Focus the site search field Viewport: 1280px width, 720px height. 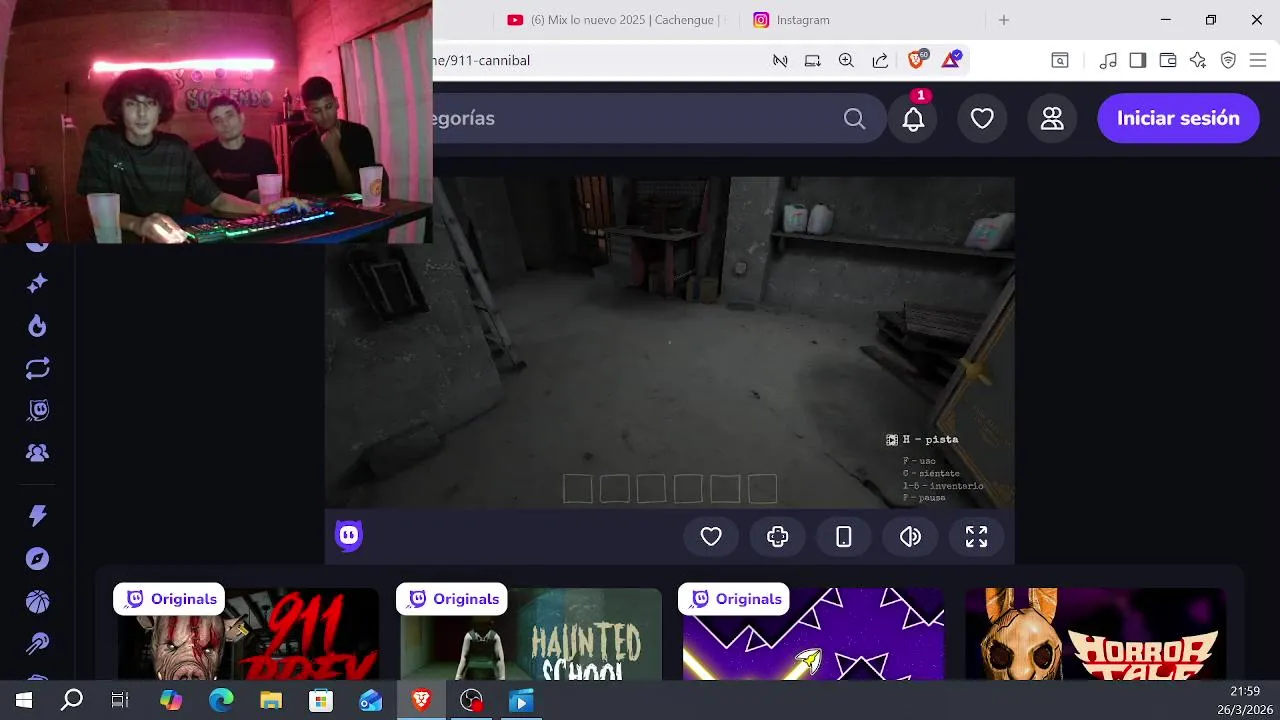(640, 118)
